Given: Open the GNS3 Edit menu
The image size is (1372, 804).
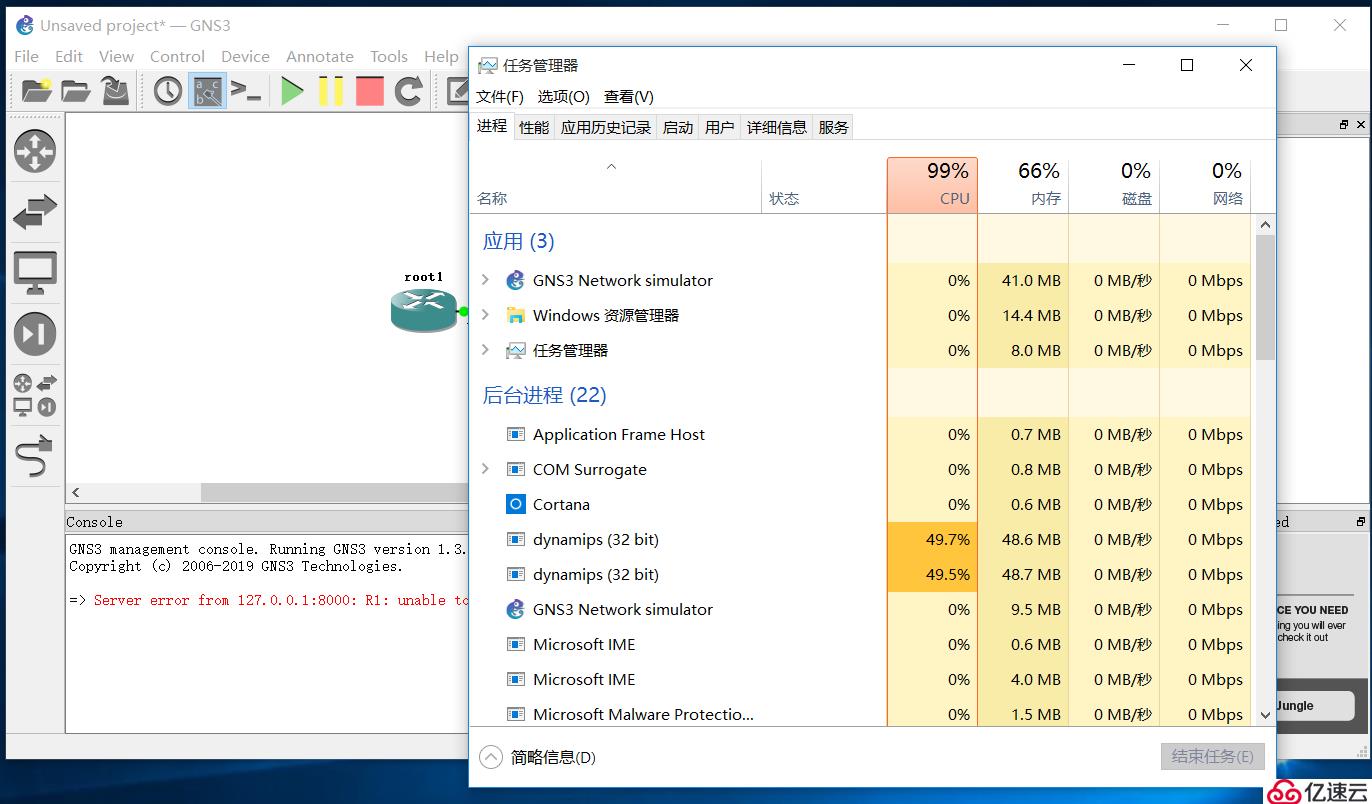Looking at the screenshot, I should (69, 56).
